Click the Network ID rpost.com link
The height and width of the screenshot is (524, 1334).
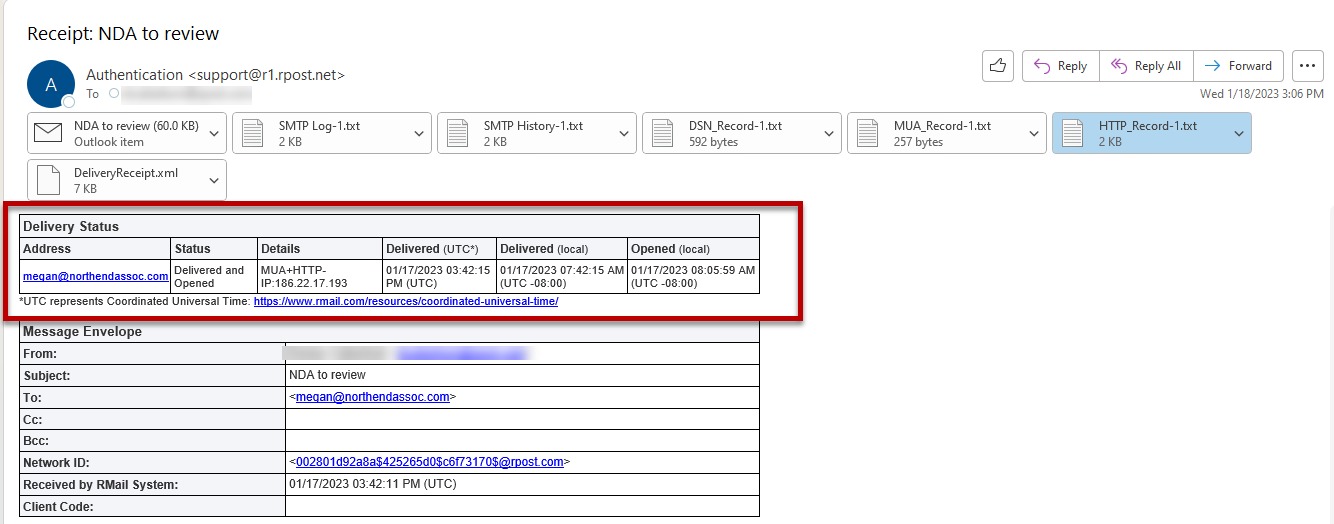tap(430, 462)
